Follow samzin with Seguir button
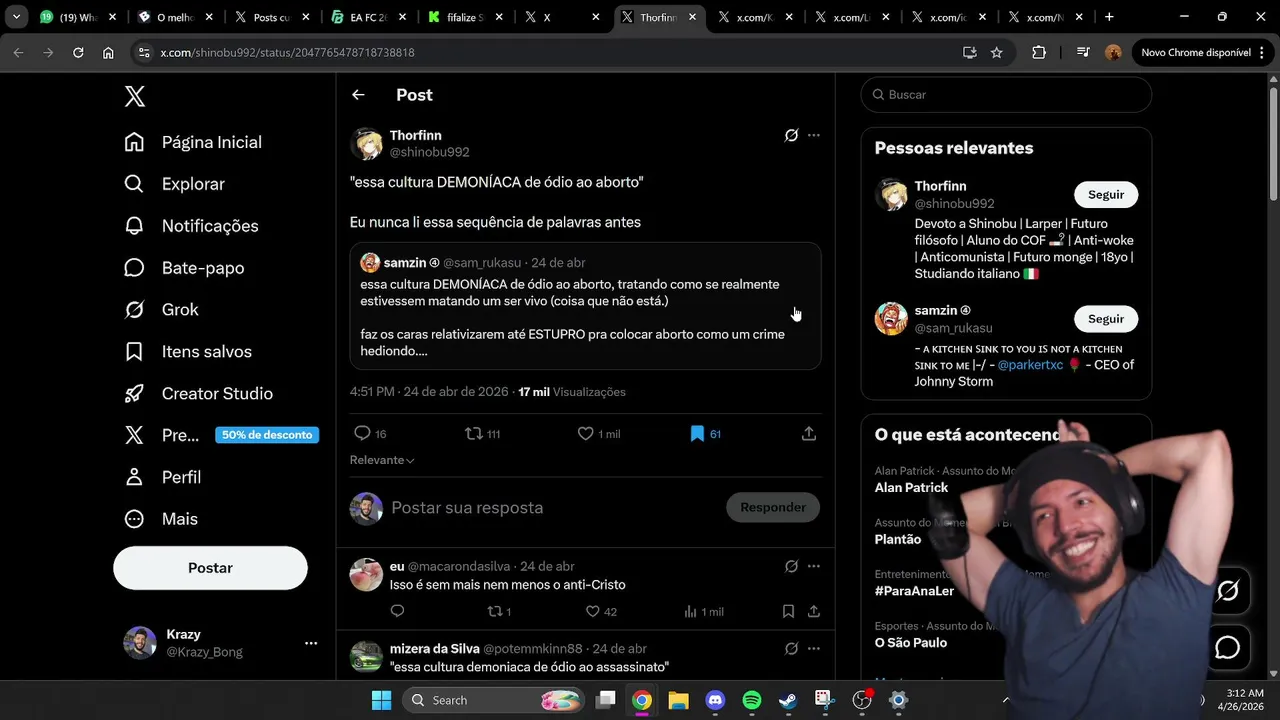 (x=1106, y=319)
